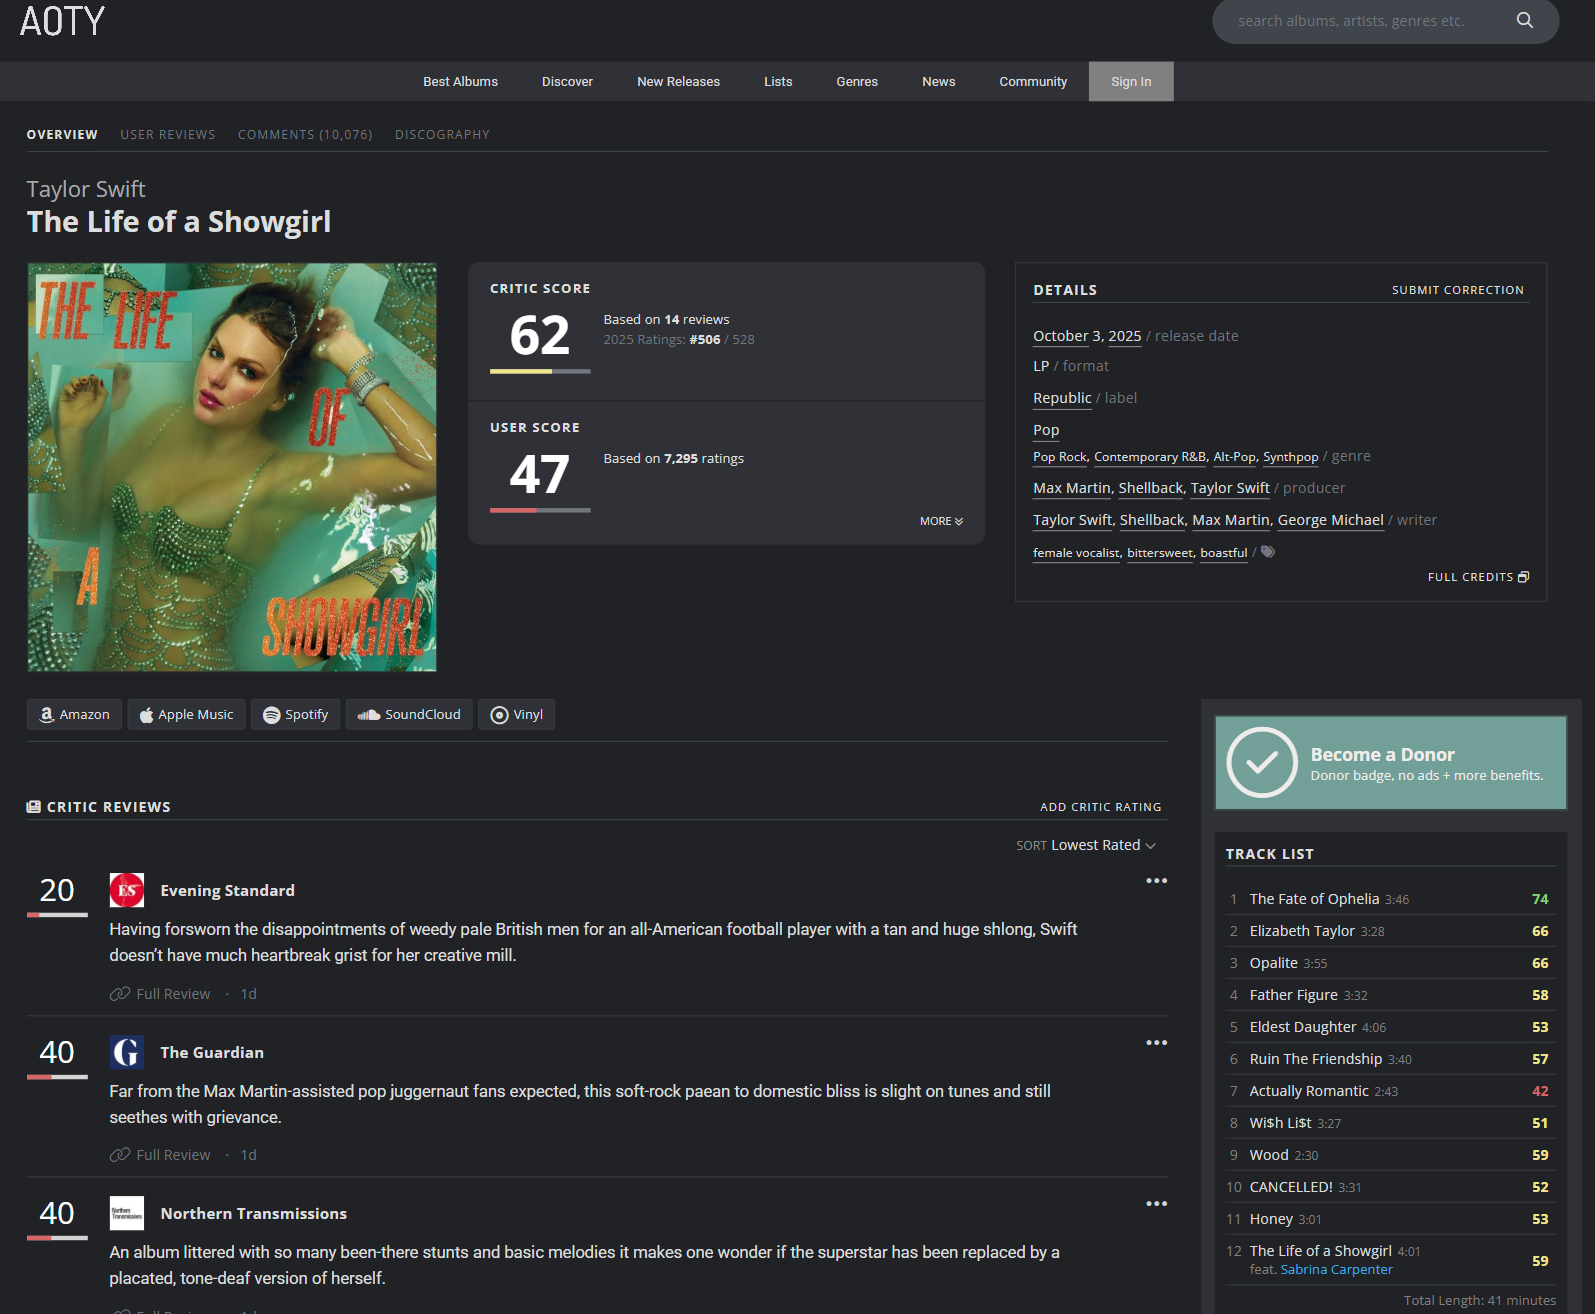
Task: Click the critic score bar
Action: (540, 371)
